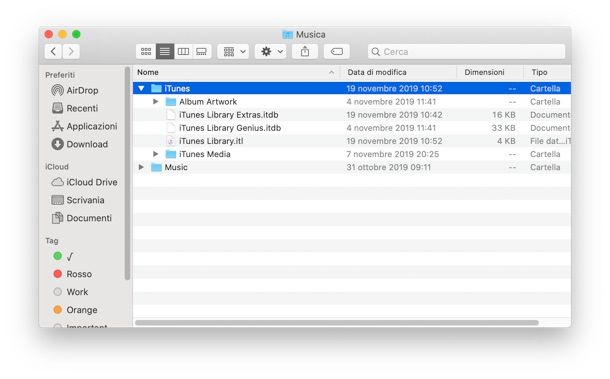
Task: Switch to gallery view
Action: click(202, 51)
